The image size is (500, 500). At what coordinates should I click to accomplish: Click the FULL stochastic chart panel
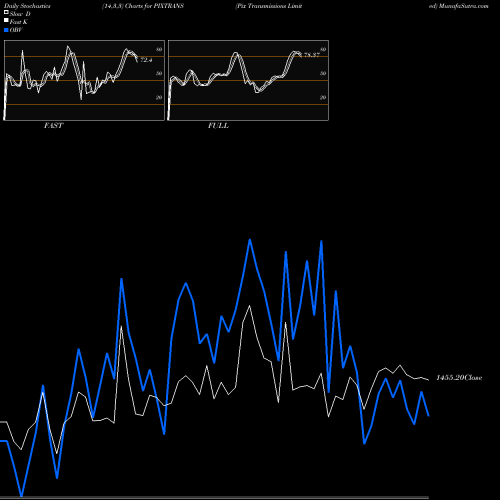248,80
